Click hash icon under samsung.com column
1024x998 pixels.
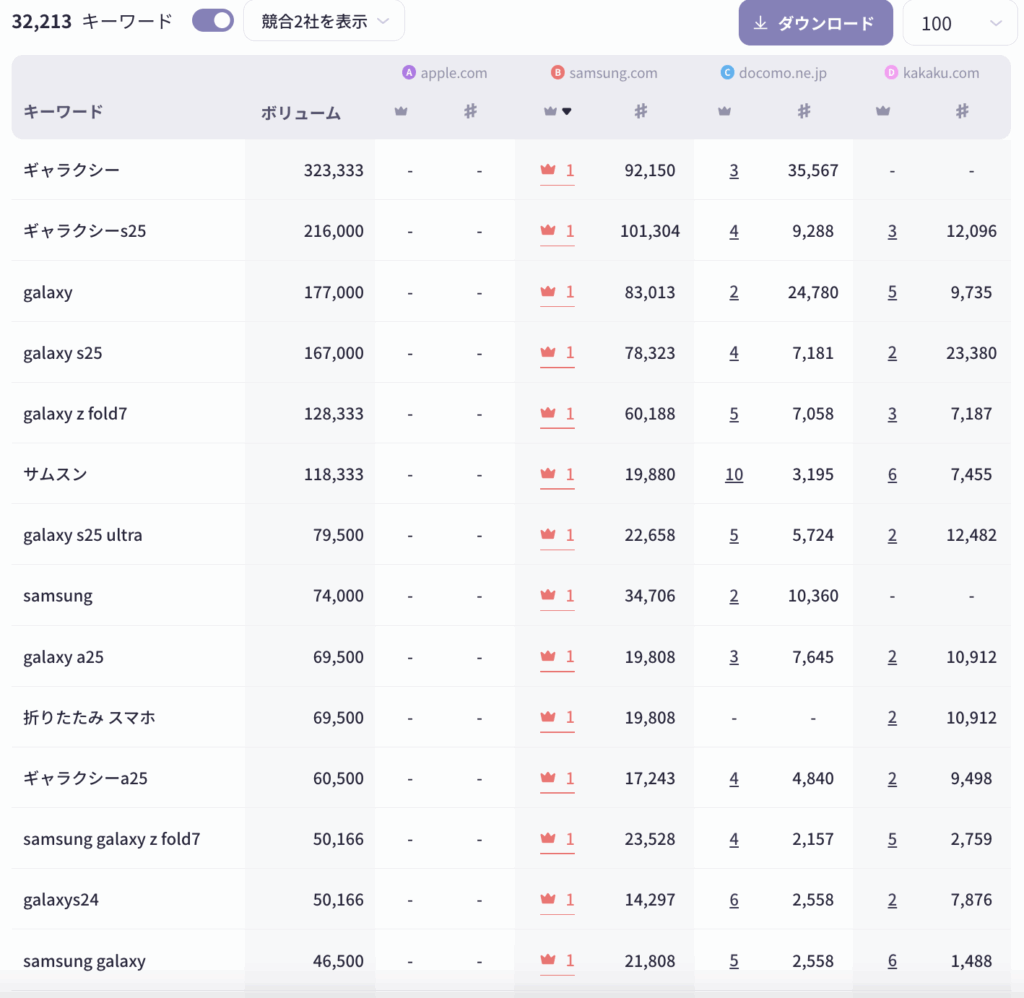(x=641, y=112)
